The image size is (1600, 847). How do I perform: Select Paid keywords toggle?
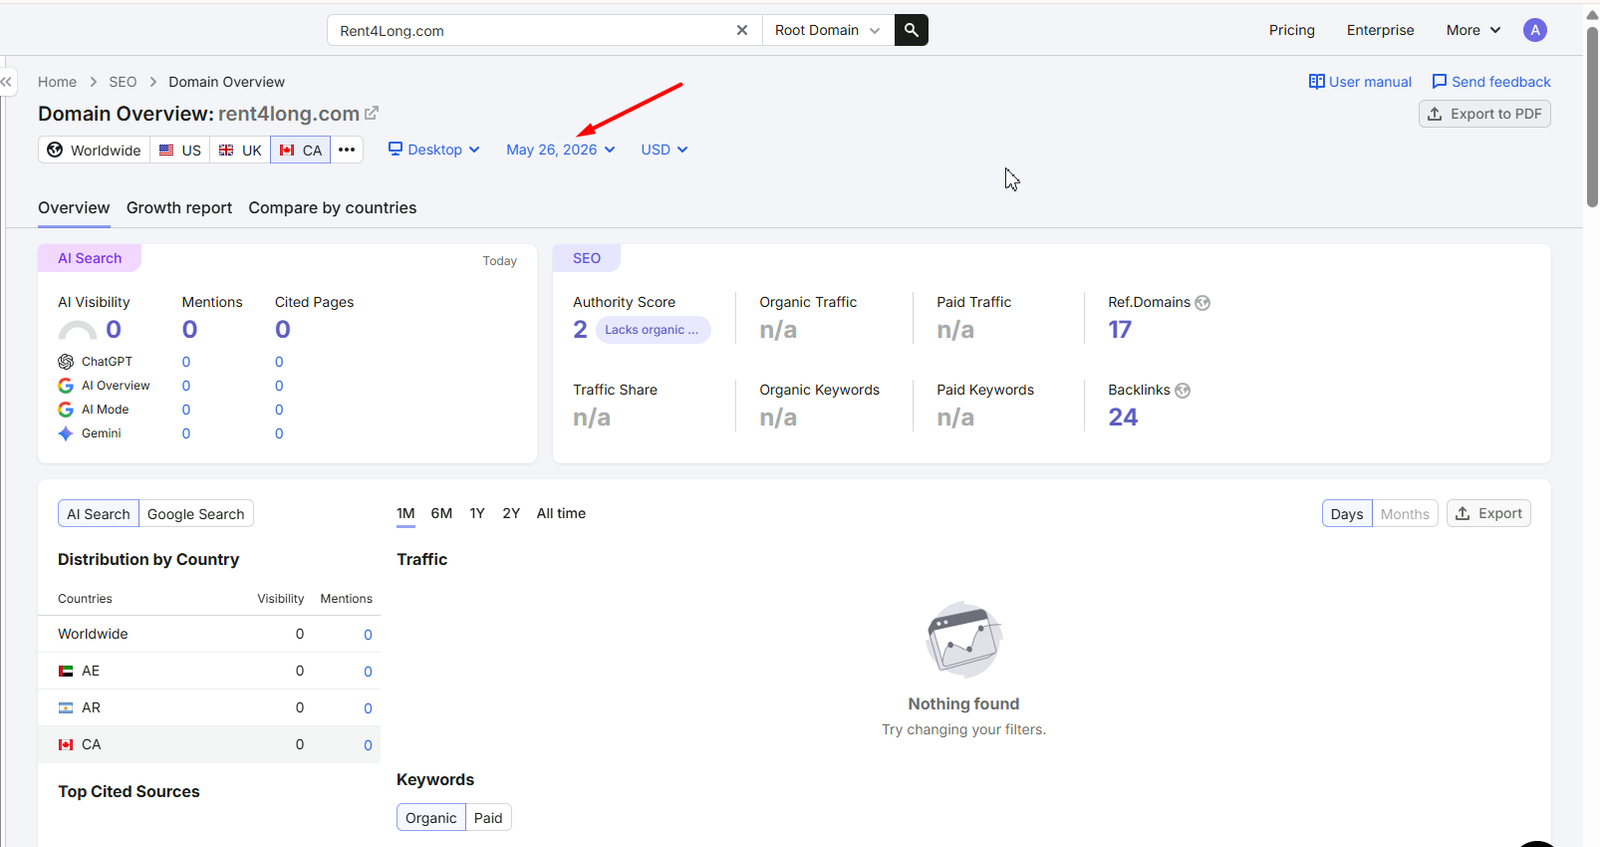488,818
